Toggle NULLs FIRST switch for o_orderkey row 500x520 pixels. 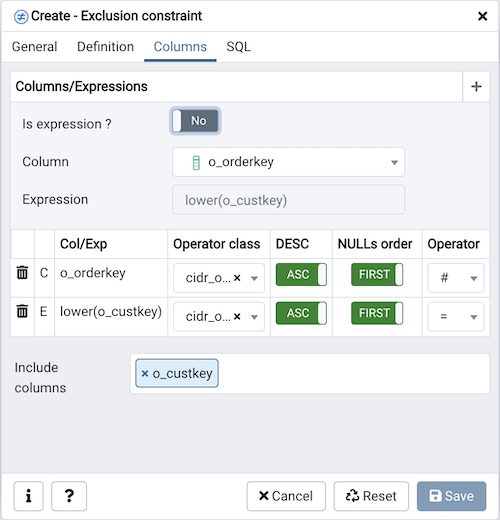click(x=377, y=274)
